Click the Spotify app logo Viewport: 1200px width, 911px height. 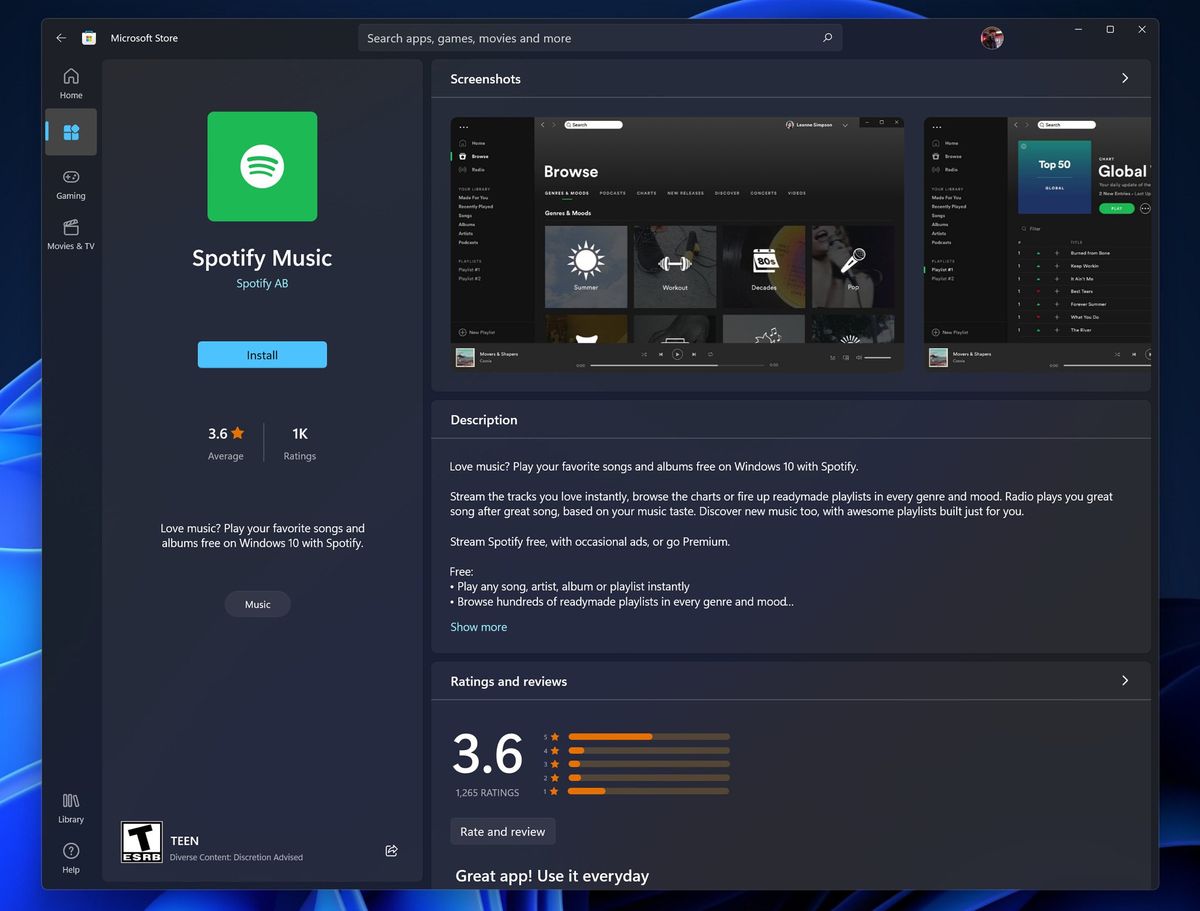(x=261, y=166)
